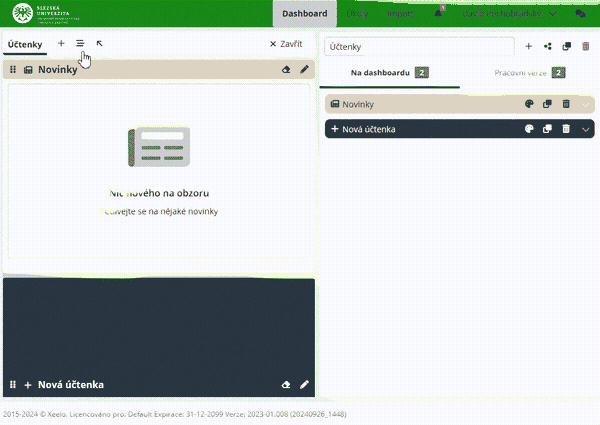The image size is (600, 425).
Task: Click the share icon beside Účtenky field
Action: click(x=547, y=46)
